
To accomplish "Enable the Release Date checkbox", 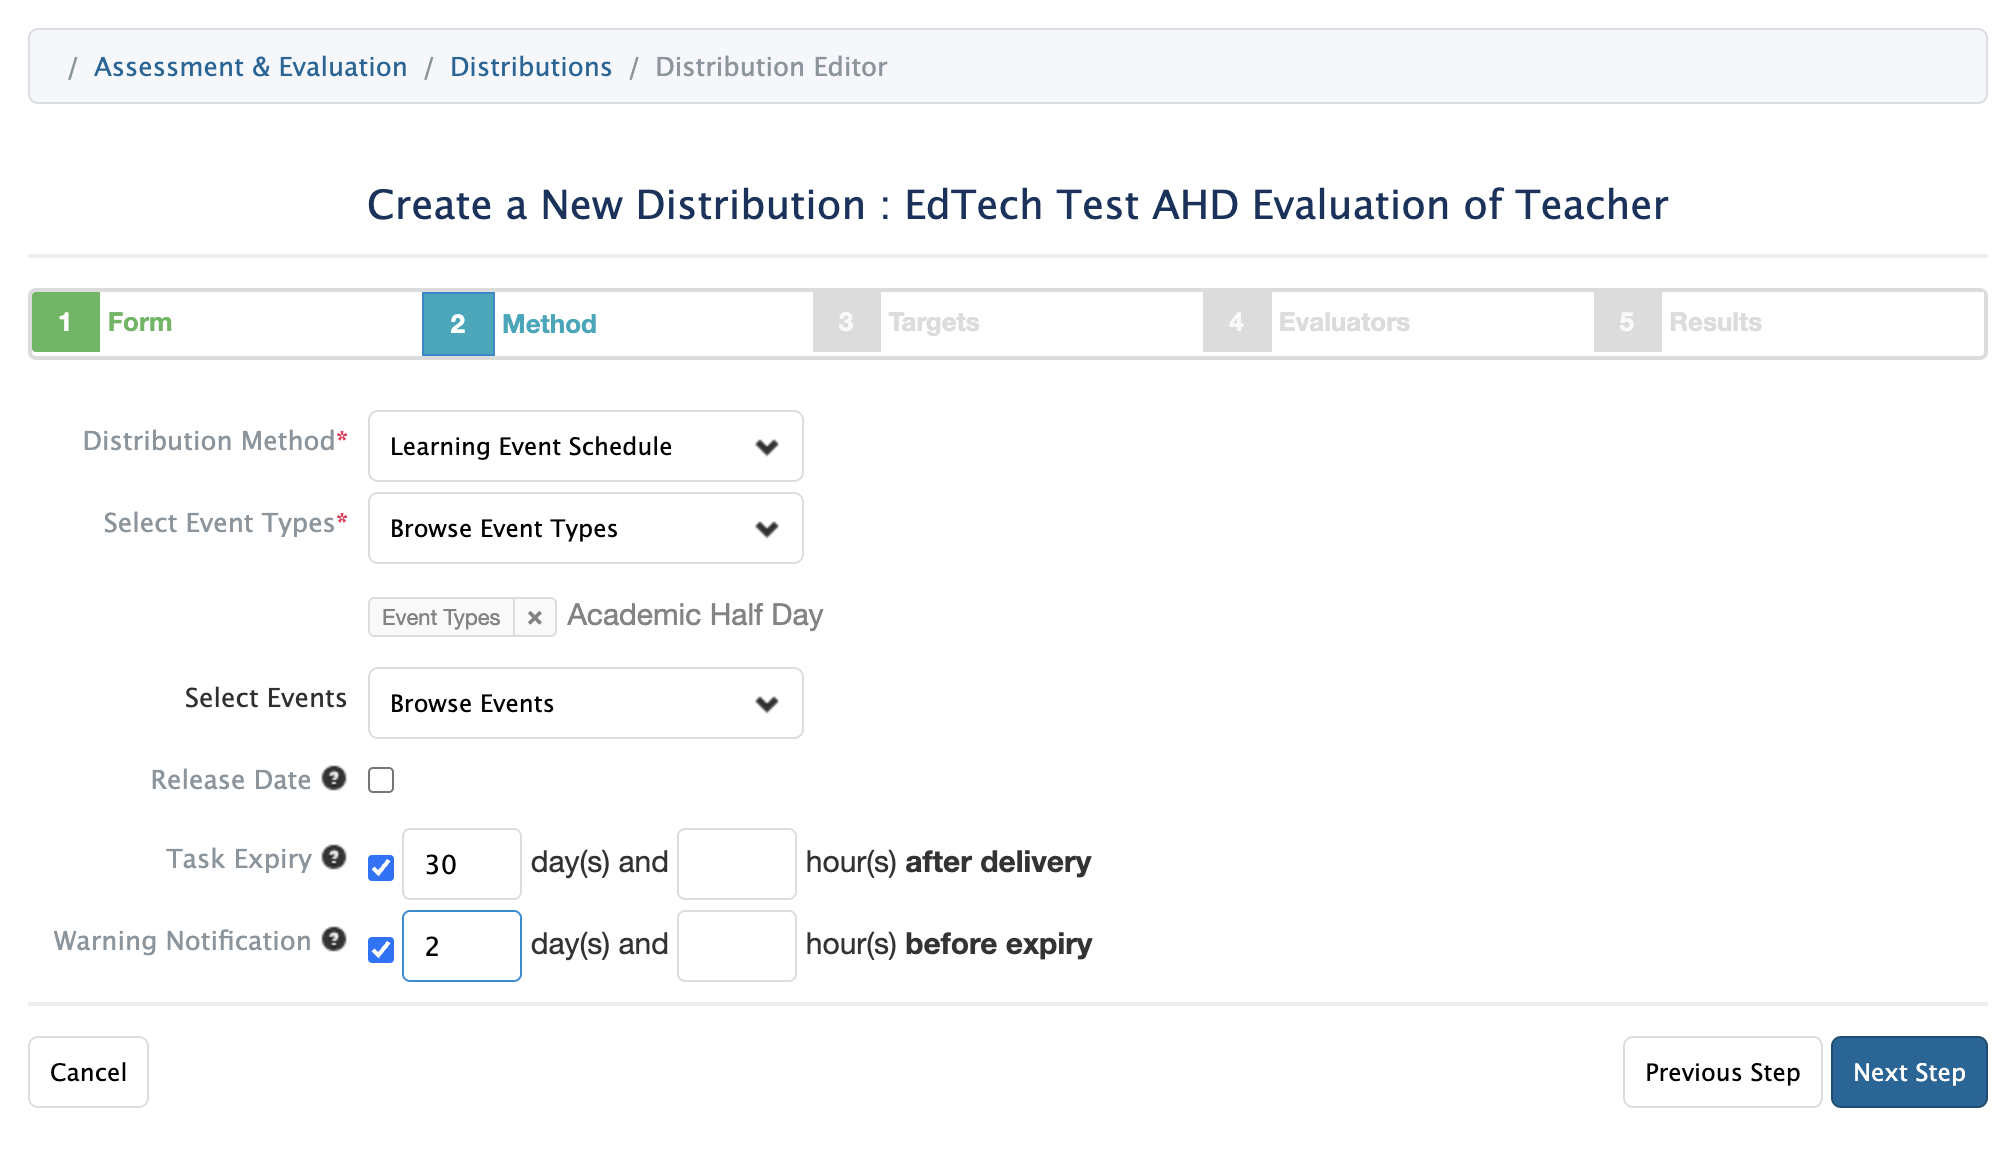I will 381,780.
